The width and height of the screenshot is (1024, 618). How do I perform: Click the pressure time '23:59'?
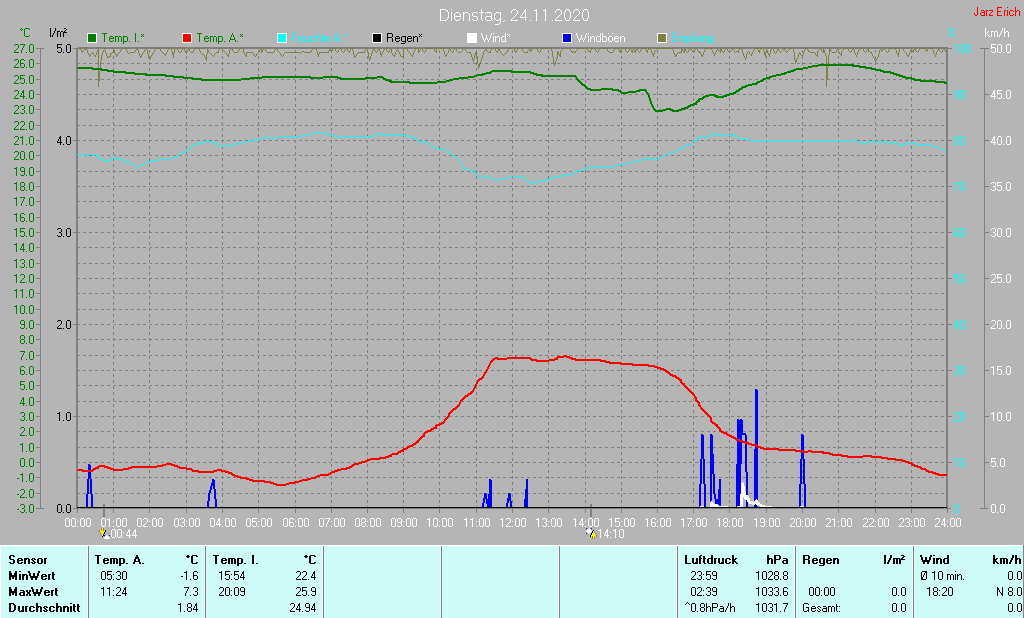click(x=704, y=576)
